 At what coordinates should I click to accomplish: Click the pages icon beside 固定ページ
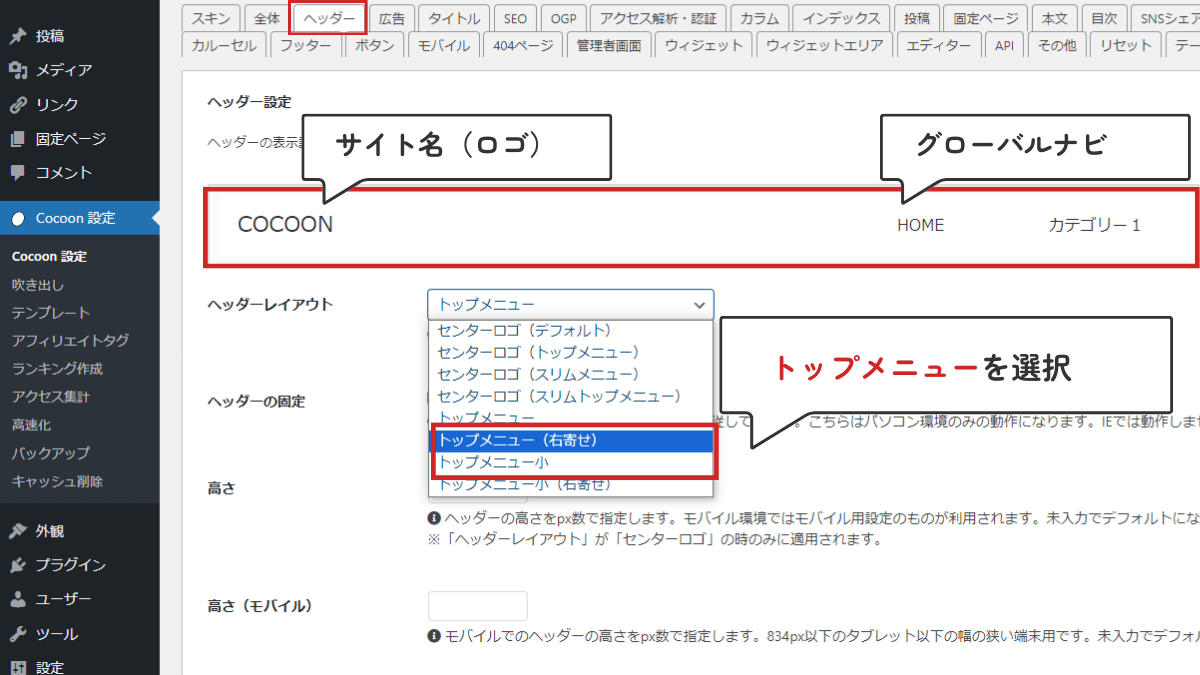coord(18,139)
